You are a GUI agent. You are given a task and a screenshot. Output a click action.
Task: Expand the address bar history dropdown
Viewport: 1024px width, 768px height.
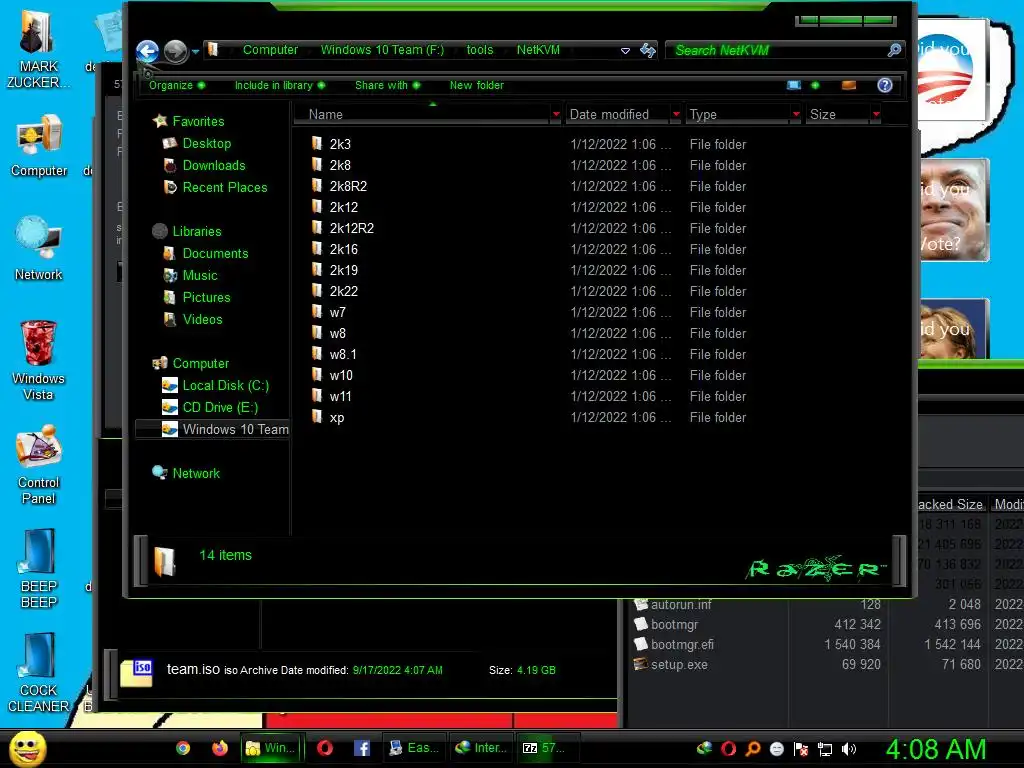pyautogui.click(x=625, y=50)
